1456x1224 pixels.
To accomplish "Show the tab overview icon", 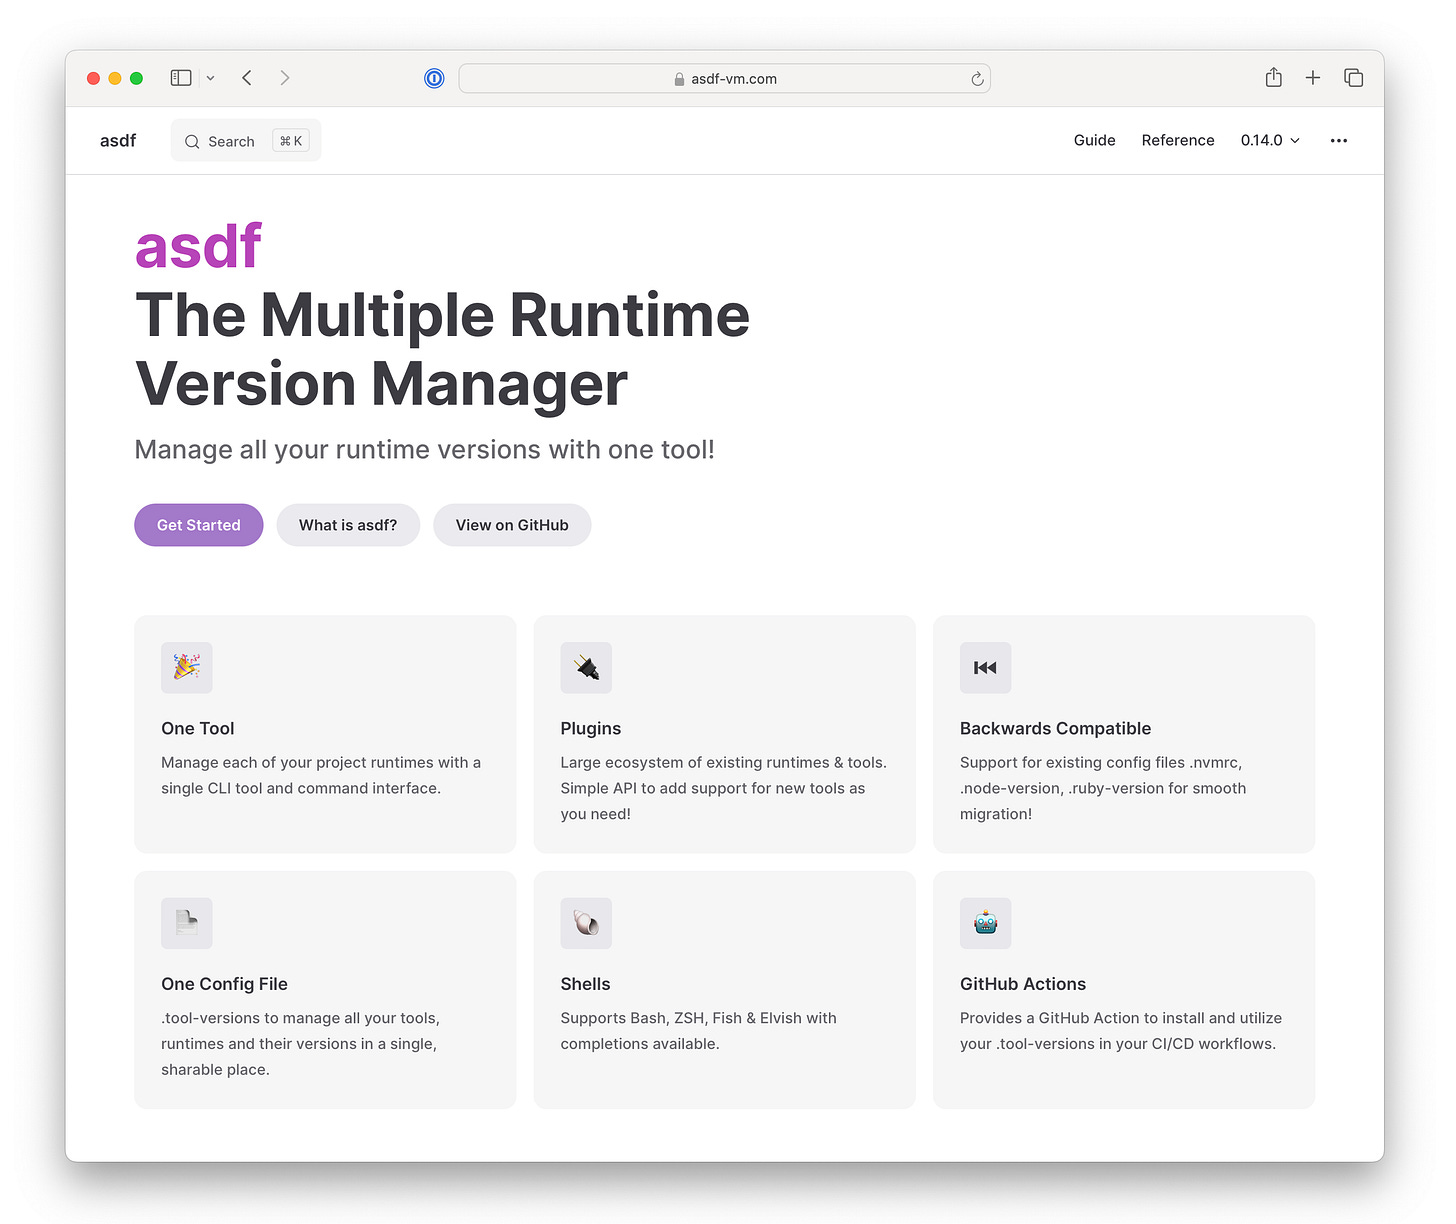I will click(1354, 78).
